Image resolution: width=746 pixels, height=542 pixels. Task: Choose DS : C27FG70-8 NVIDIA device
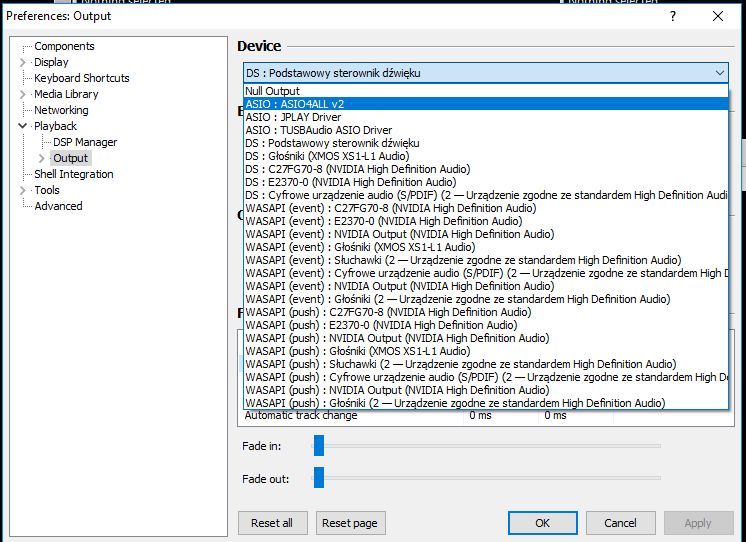(x=486, y=169)
